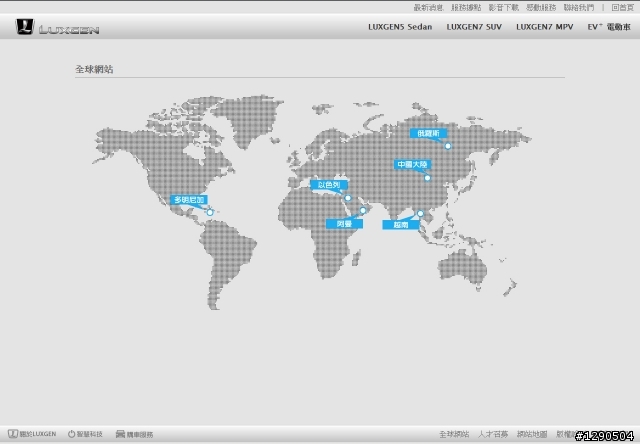
Task: Open the EV+ 電動車 menu
Action: click(x=609, y=27)
